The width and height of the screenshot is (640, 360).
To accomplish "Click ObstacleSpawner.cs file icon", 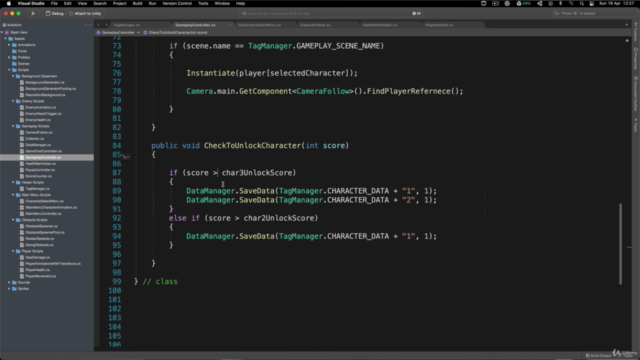I will click(22, 226).
